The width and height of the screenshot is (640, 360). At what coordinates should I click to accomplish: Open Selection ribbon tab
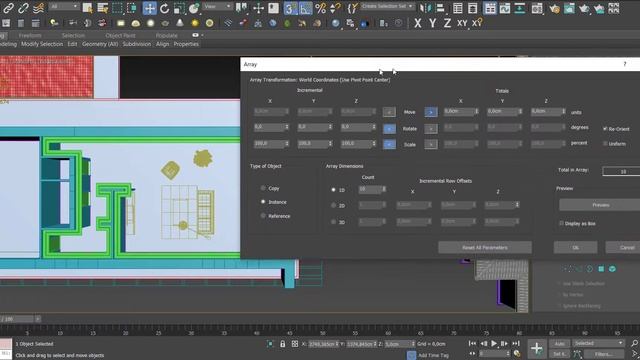tap(73, 36)
